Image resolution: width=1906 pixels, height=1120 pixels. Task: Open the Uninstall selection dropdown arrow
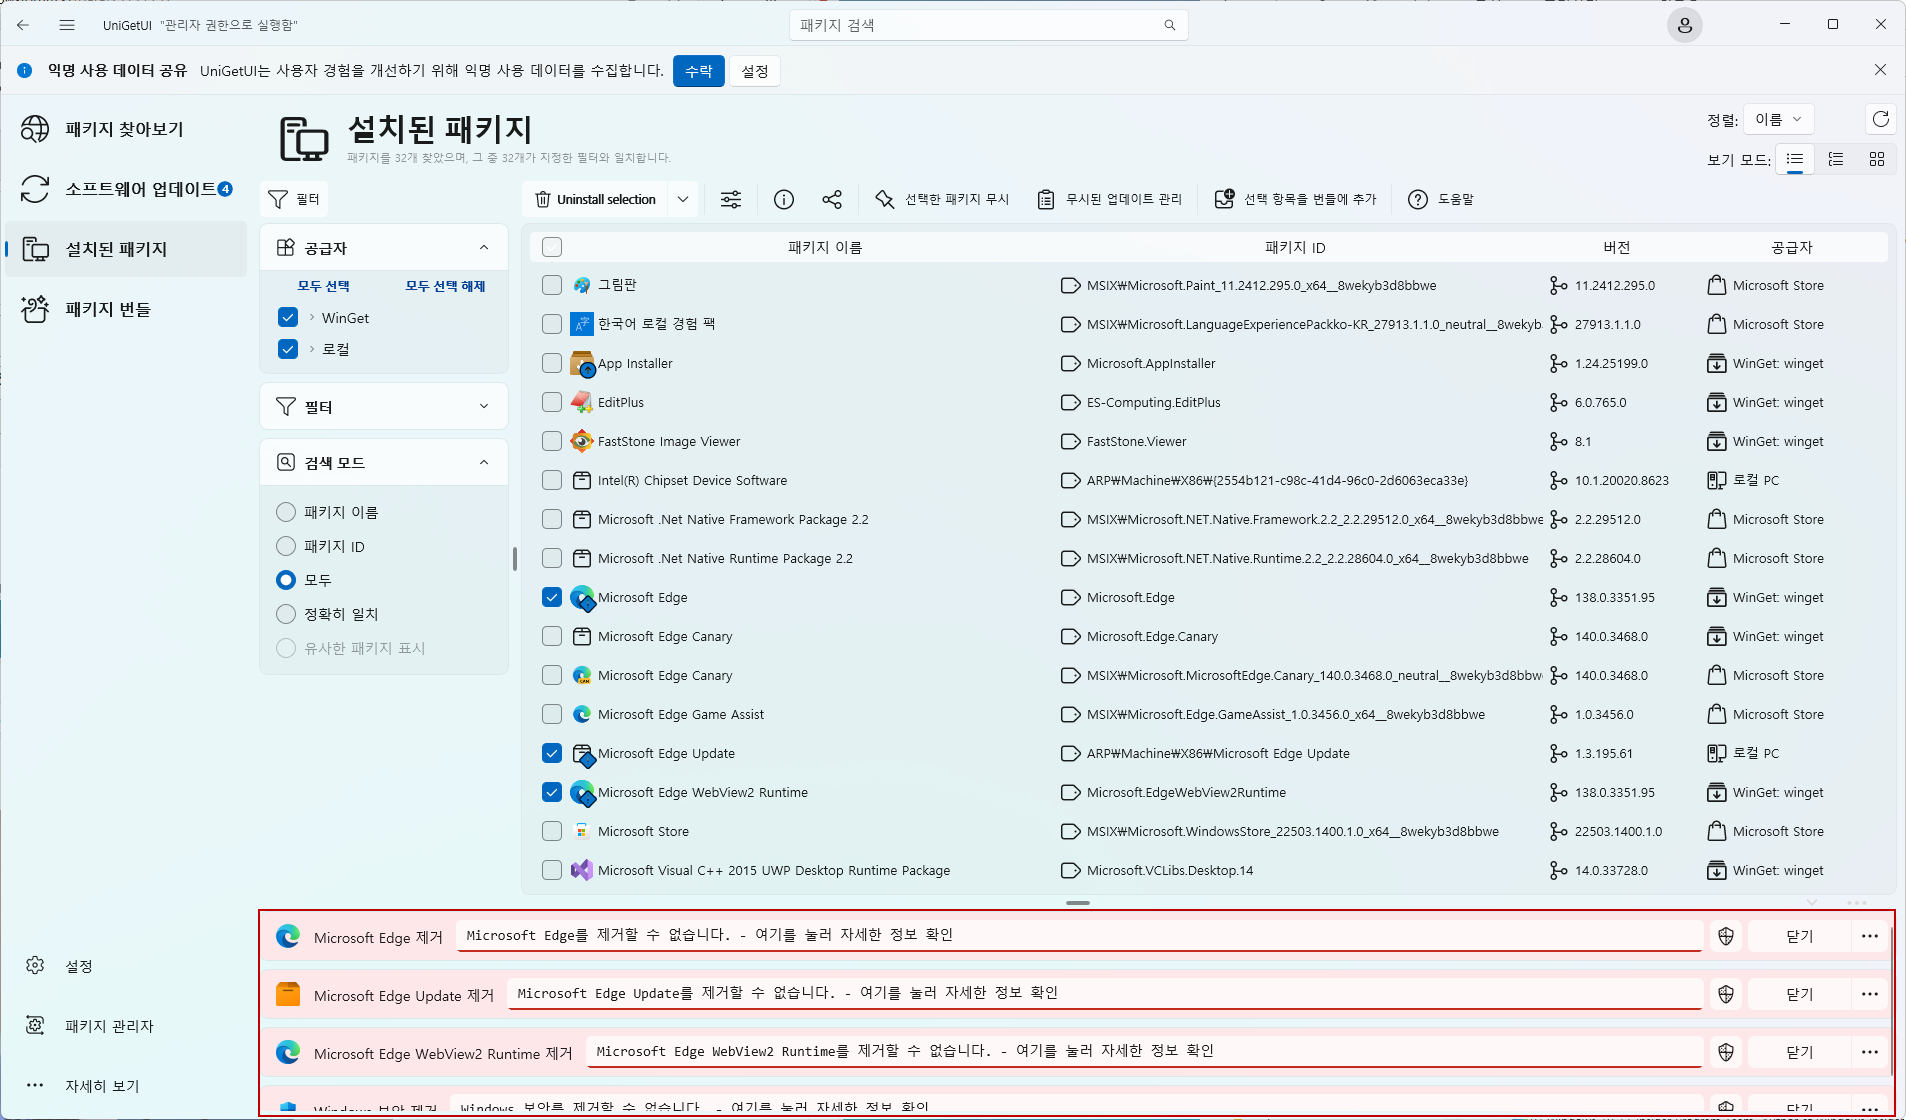coord(683,199)
